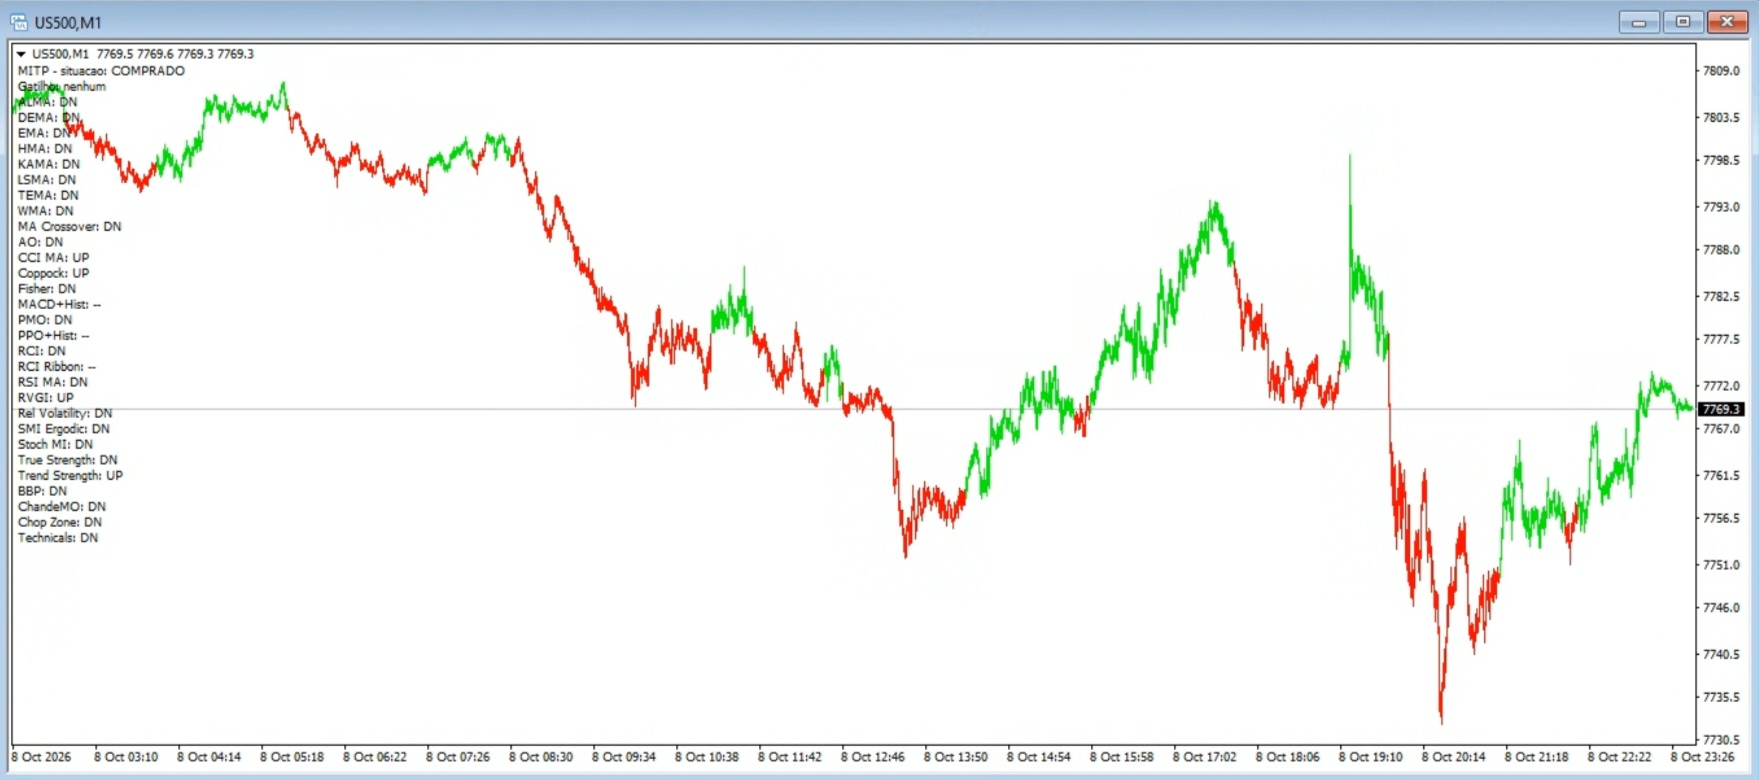The height and width of the screenshot is (780, 1759).
Task: Minimize the US500,M1 chart window
Action: pyautogui.click(x=1639, y=22)
